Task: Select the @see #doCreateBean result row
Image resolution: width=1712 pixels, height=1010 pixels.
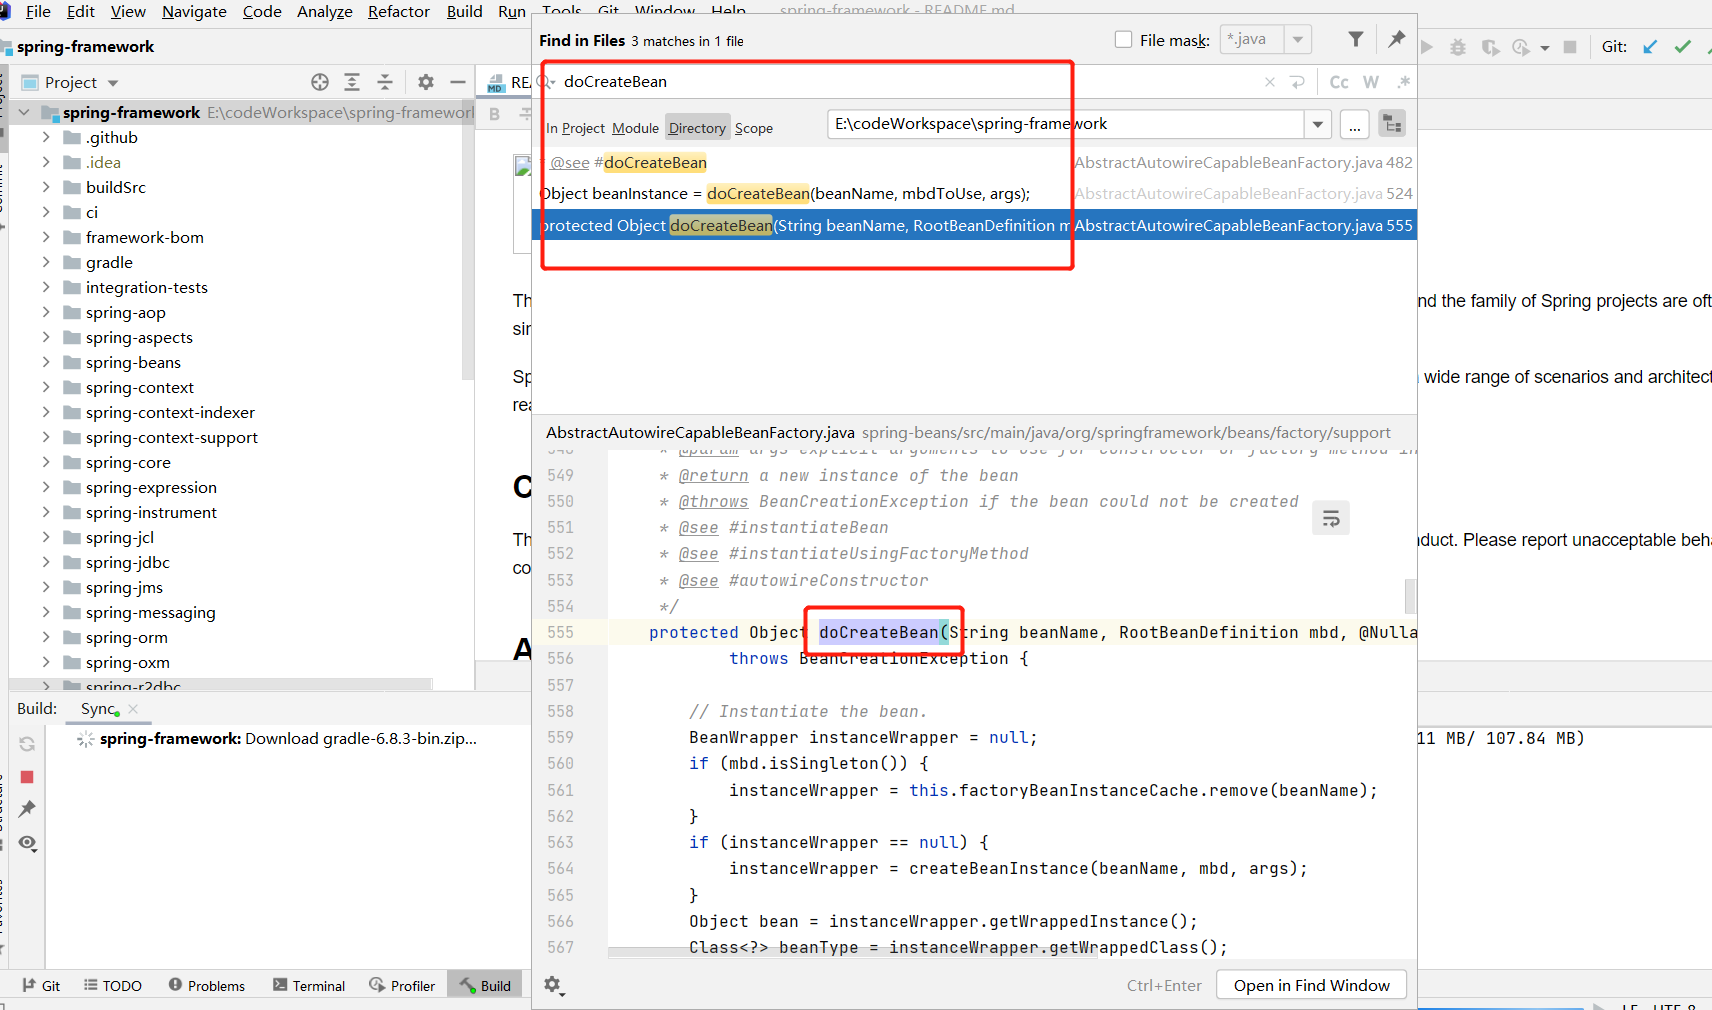Action: pos(975,162)
